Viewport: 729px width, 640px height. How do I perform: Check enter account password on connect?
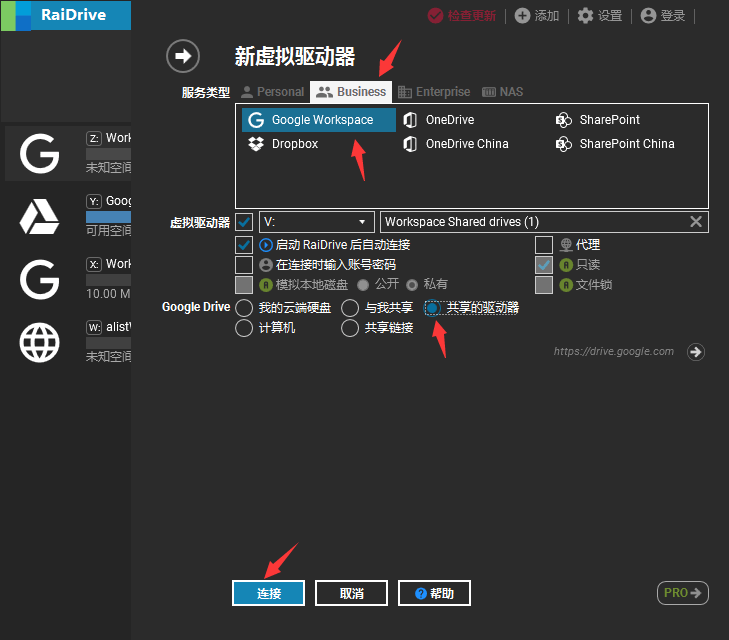point(244,265)
